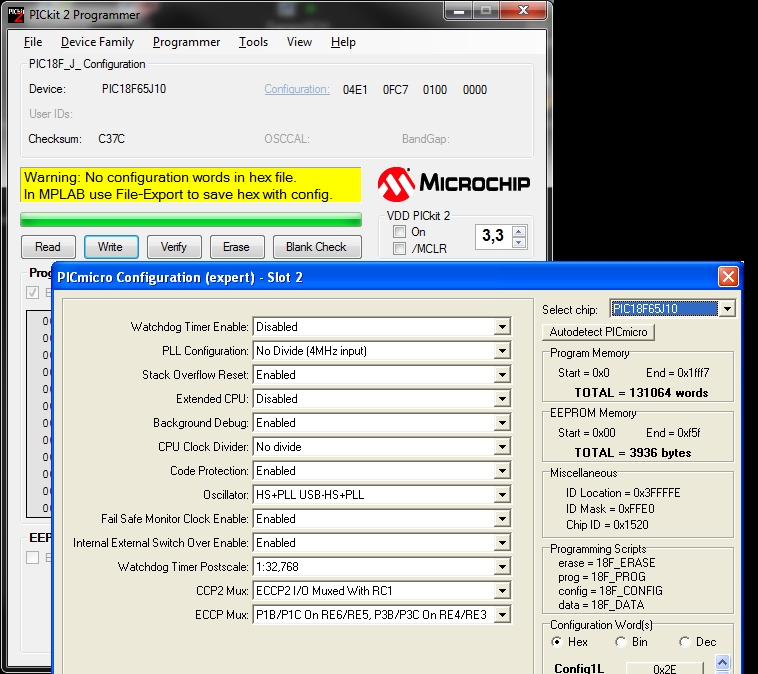Click the PICkit 2 Programmer title bar icon

point(16,15)
